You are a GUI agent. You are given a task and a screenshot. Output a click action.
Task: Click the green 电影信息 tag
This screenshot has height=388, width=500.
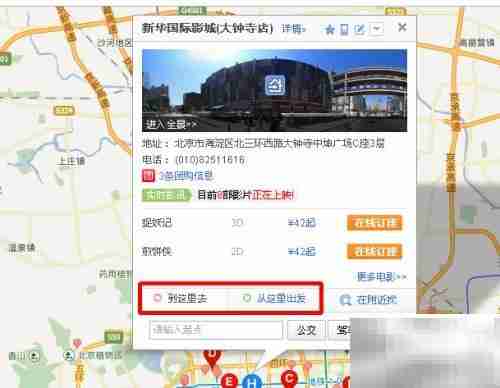[x=167, y=195]
